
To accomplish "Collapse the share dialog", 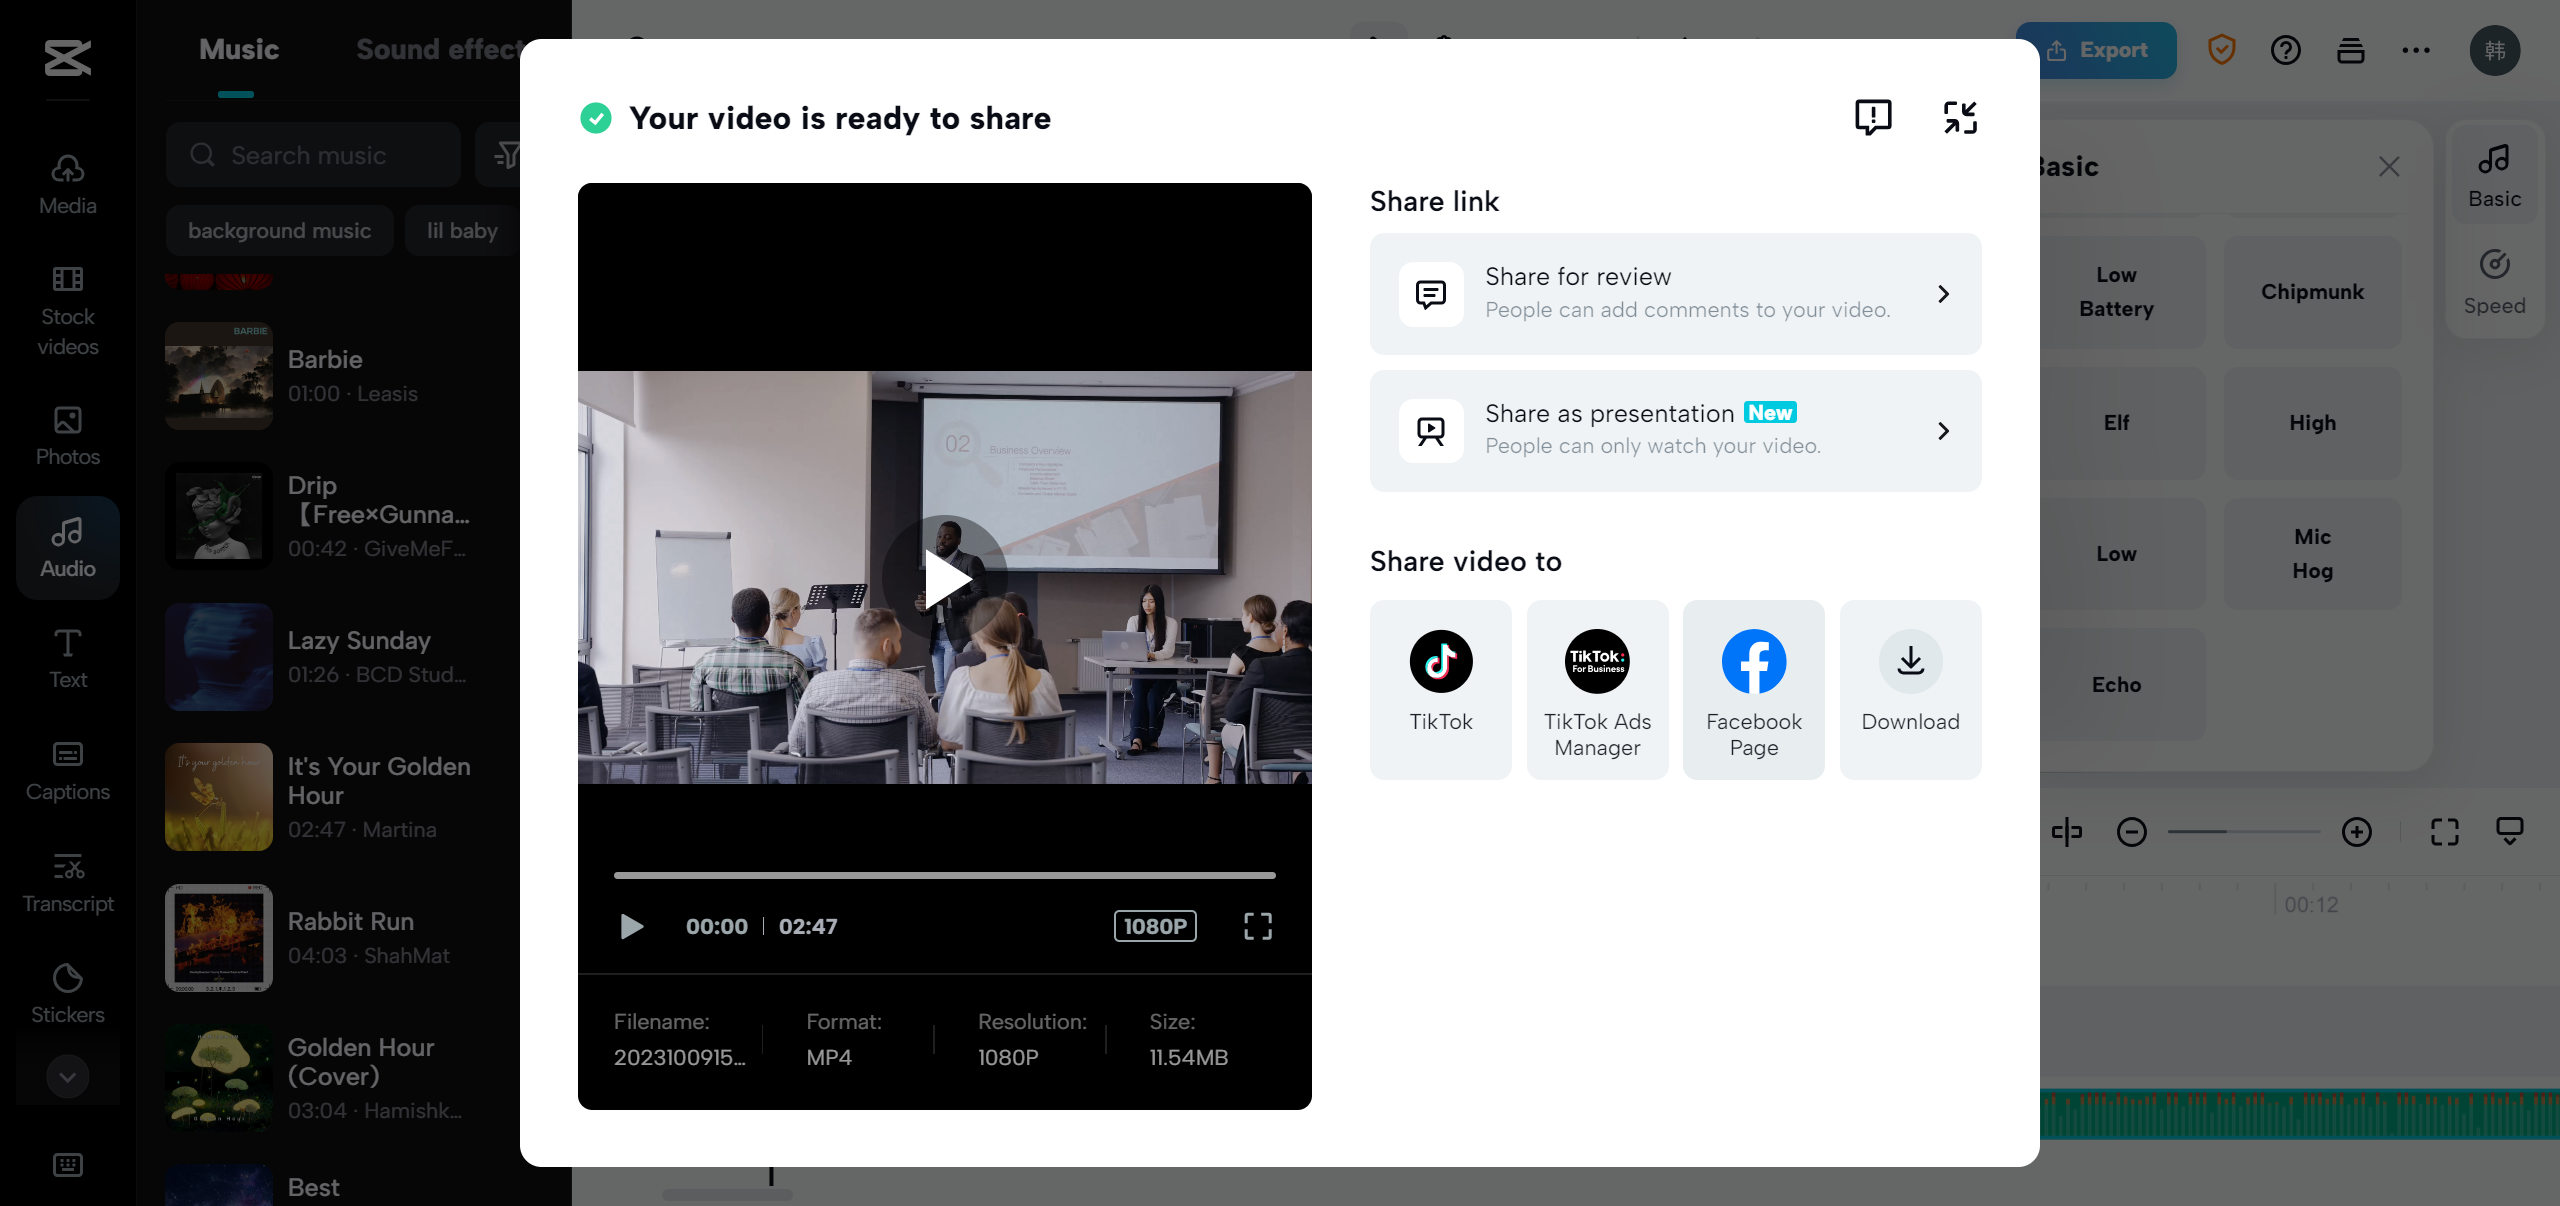I will tap(1959, 117).
